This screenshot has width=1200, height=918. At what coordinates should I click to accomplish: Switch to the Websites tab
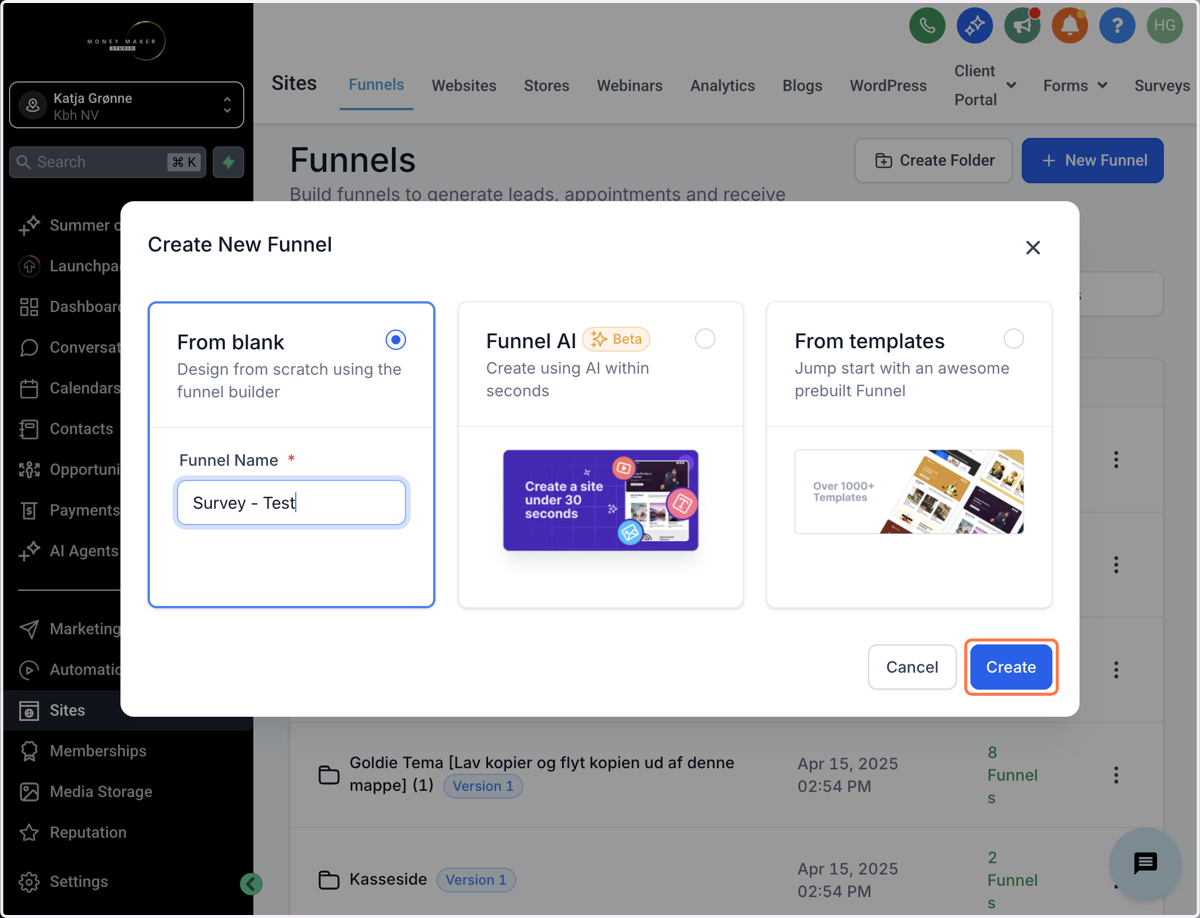coord(464,86)
